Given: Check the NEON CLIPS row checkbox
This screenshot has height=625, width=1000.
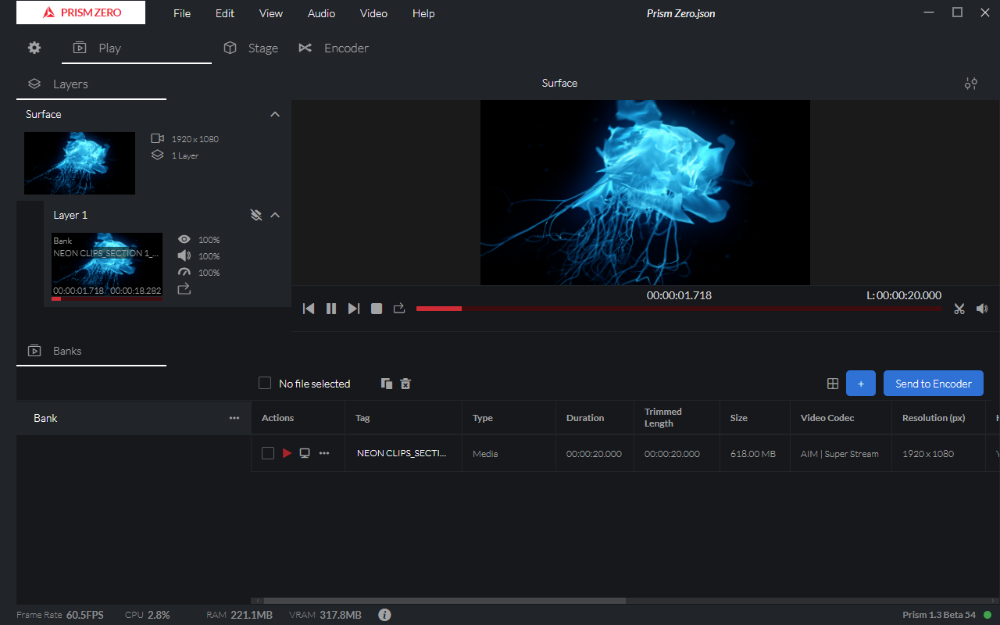Looking at the screenshot, I should 268,454.
